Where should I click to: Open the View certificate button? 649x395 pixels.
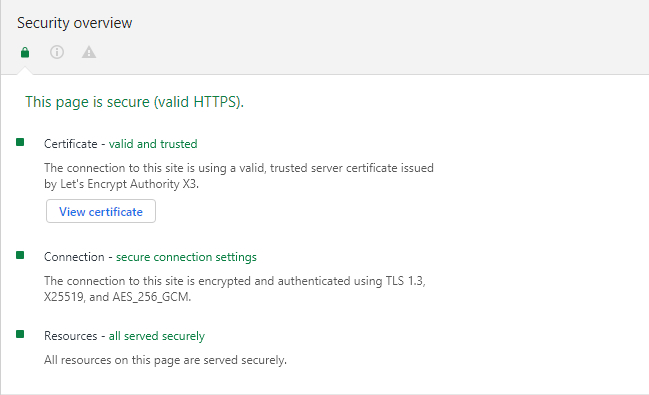point(101,211)
